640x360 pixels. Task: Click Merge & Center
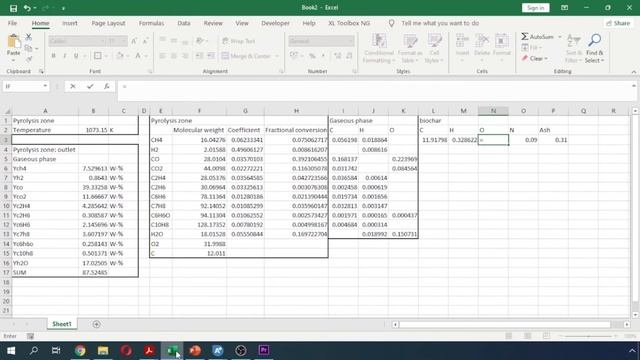pos(246,56)
